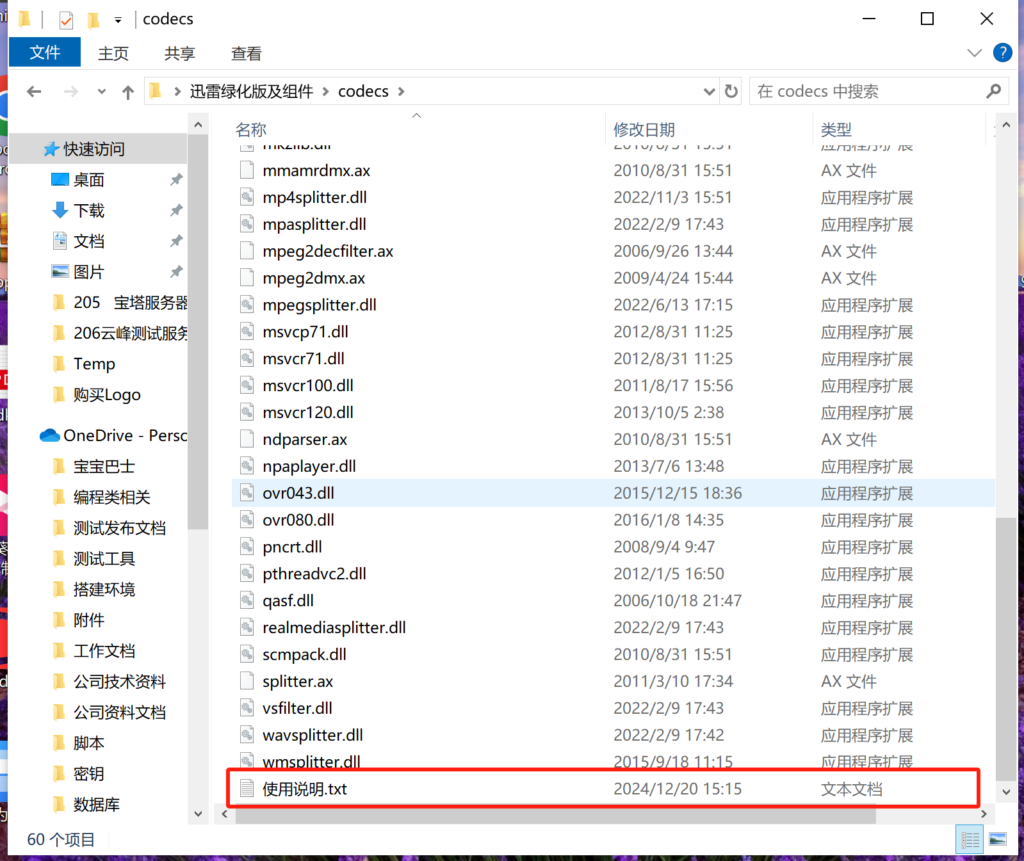Image resolution: width=1024 pixels, height=861 pixels.
Task: Click the Up directory arrow
Action: point(128,92)
